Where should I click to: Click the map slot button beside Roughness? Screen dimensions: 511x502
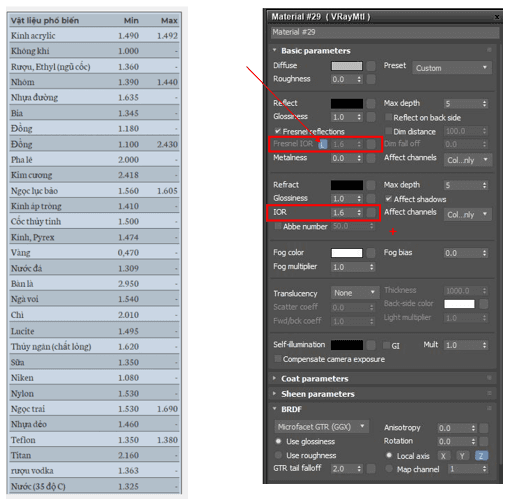pyautogui.click(x=371, y=79)
